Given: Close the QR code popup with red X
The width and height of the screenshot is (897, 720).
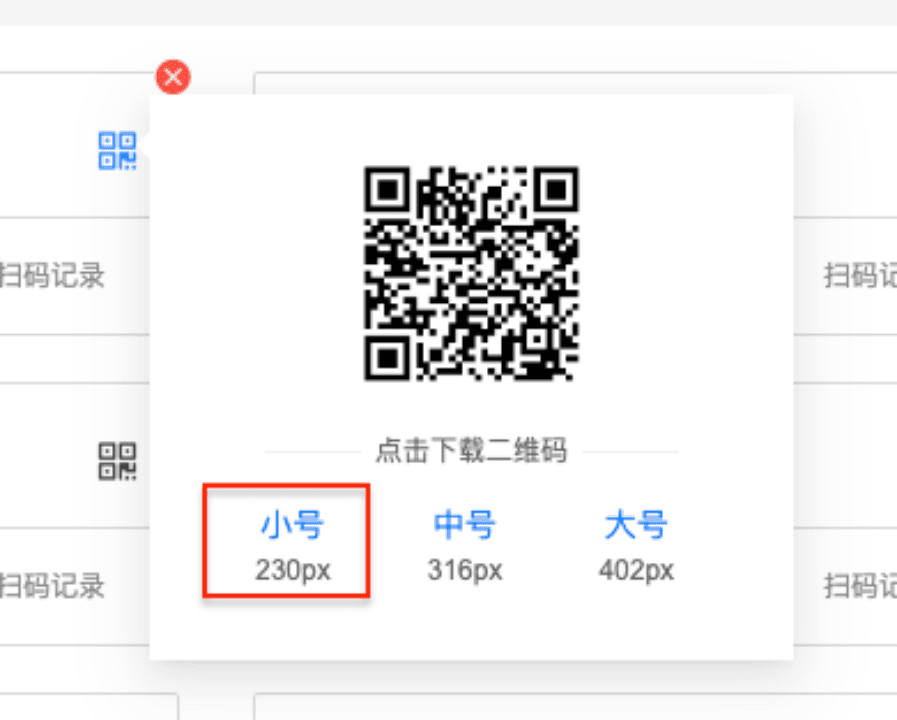Looking at the screenshot, I should point(173,77).
